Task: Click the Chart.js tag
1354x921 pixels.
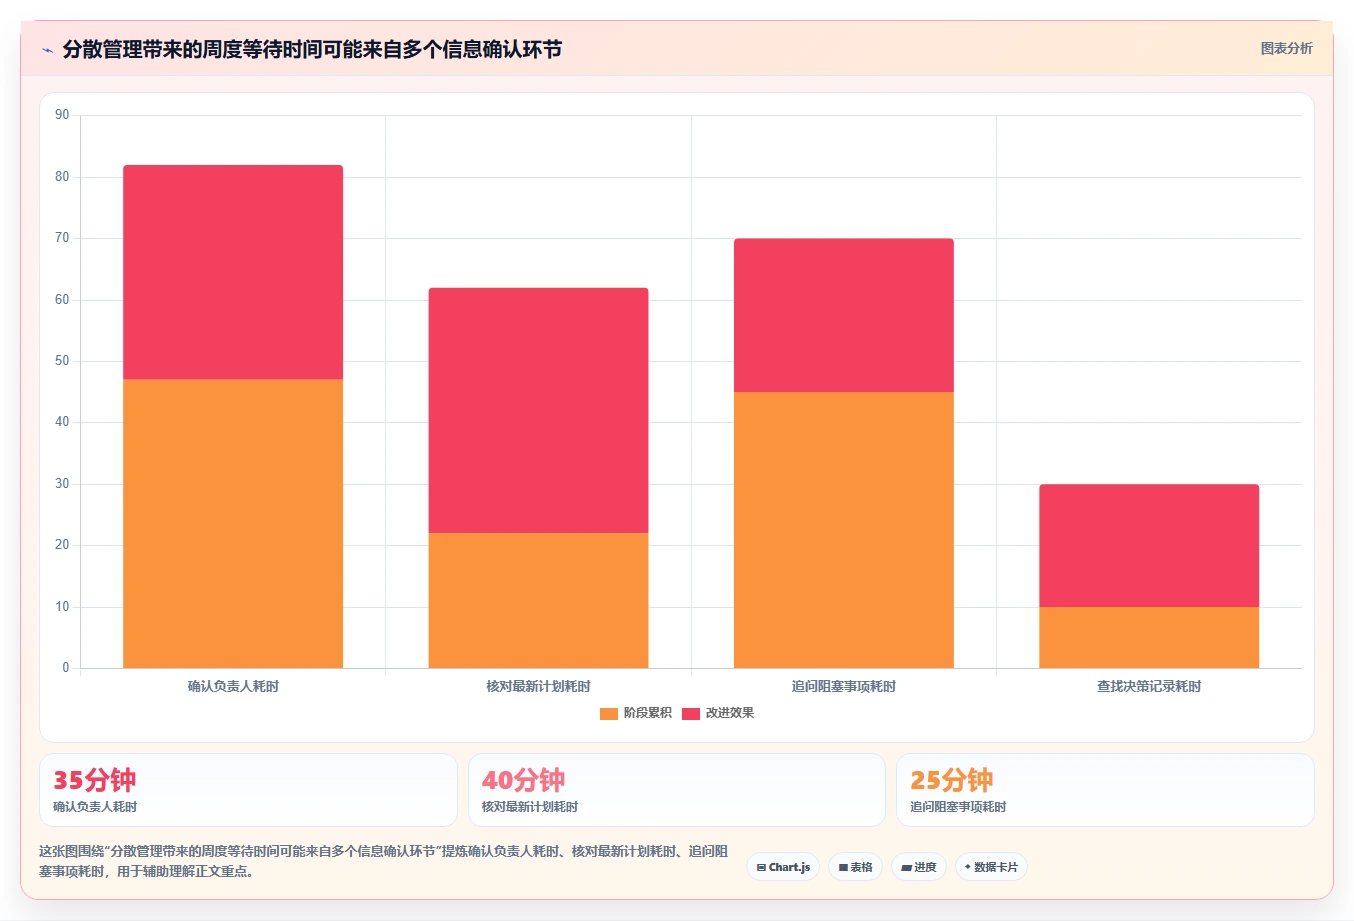Action: (783, 867)
